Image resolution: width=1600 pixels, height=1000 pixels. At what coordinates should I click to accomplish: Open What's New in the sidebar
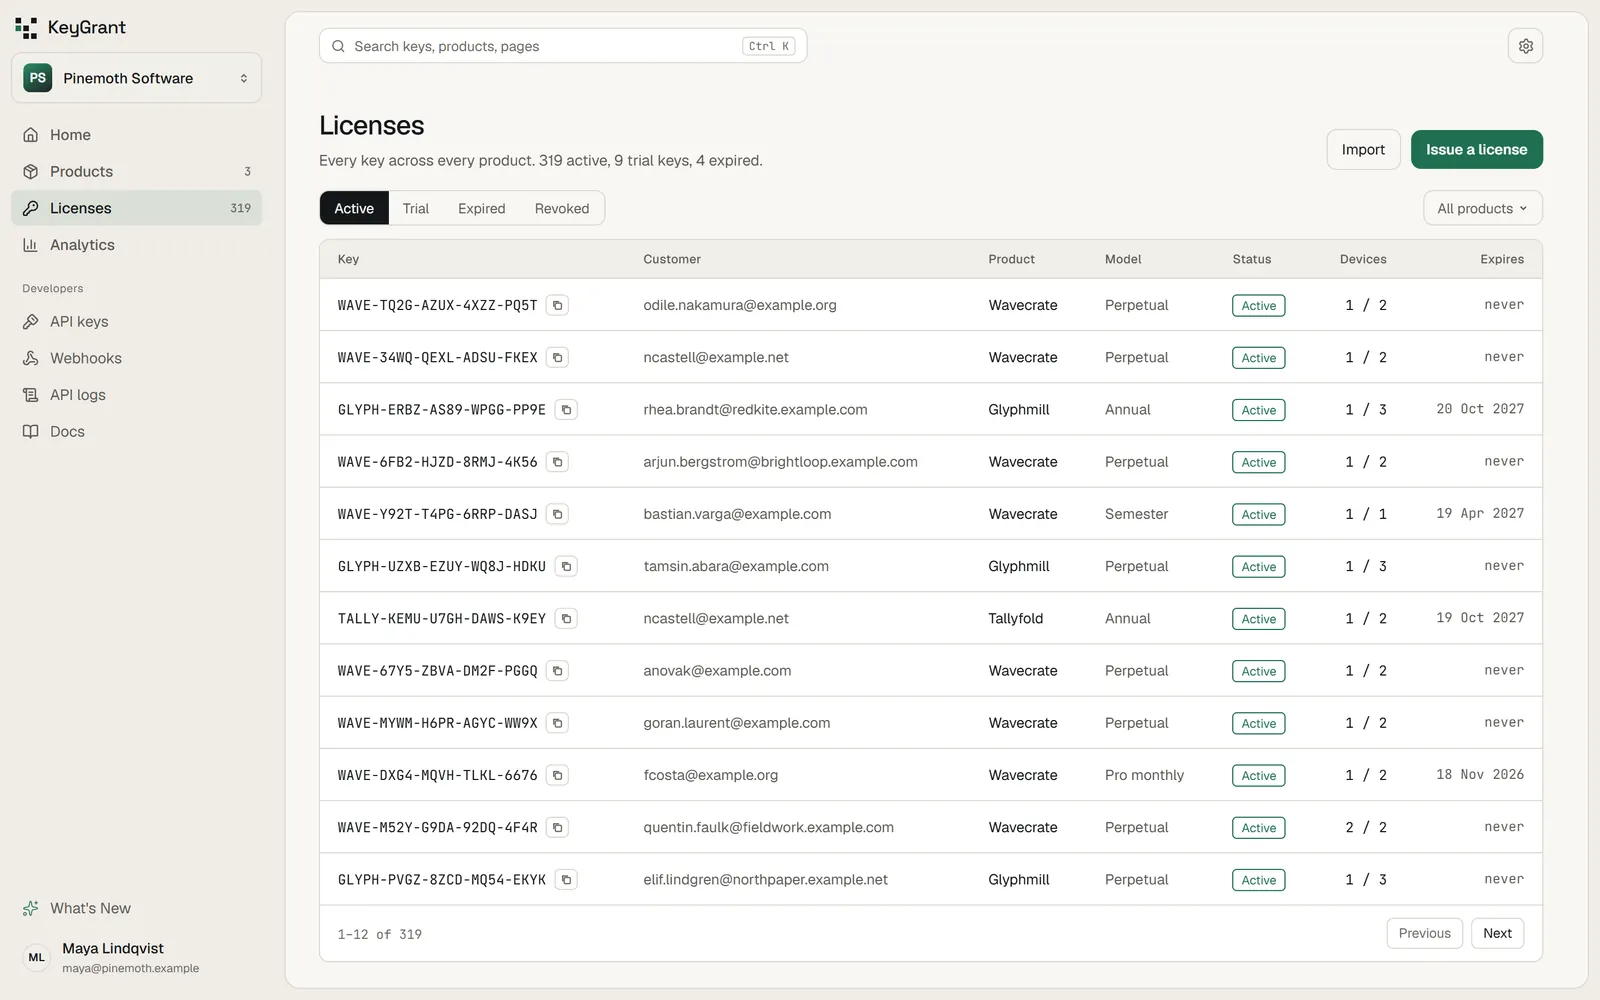[x=137, y=908]
